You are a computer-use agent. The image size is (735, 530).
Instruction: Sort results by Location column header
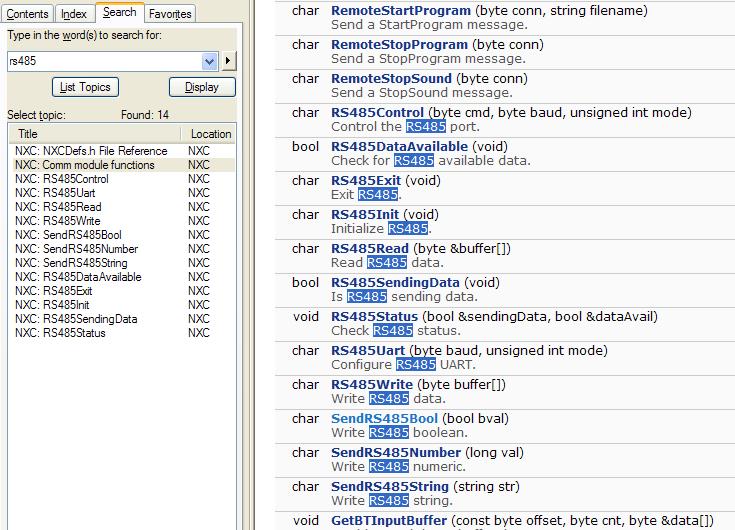coord(210,134)
